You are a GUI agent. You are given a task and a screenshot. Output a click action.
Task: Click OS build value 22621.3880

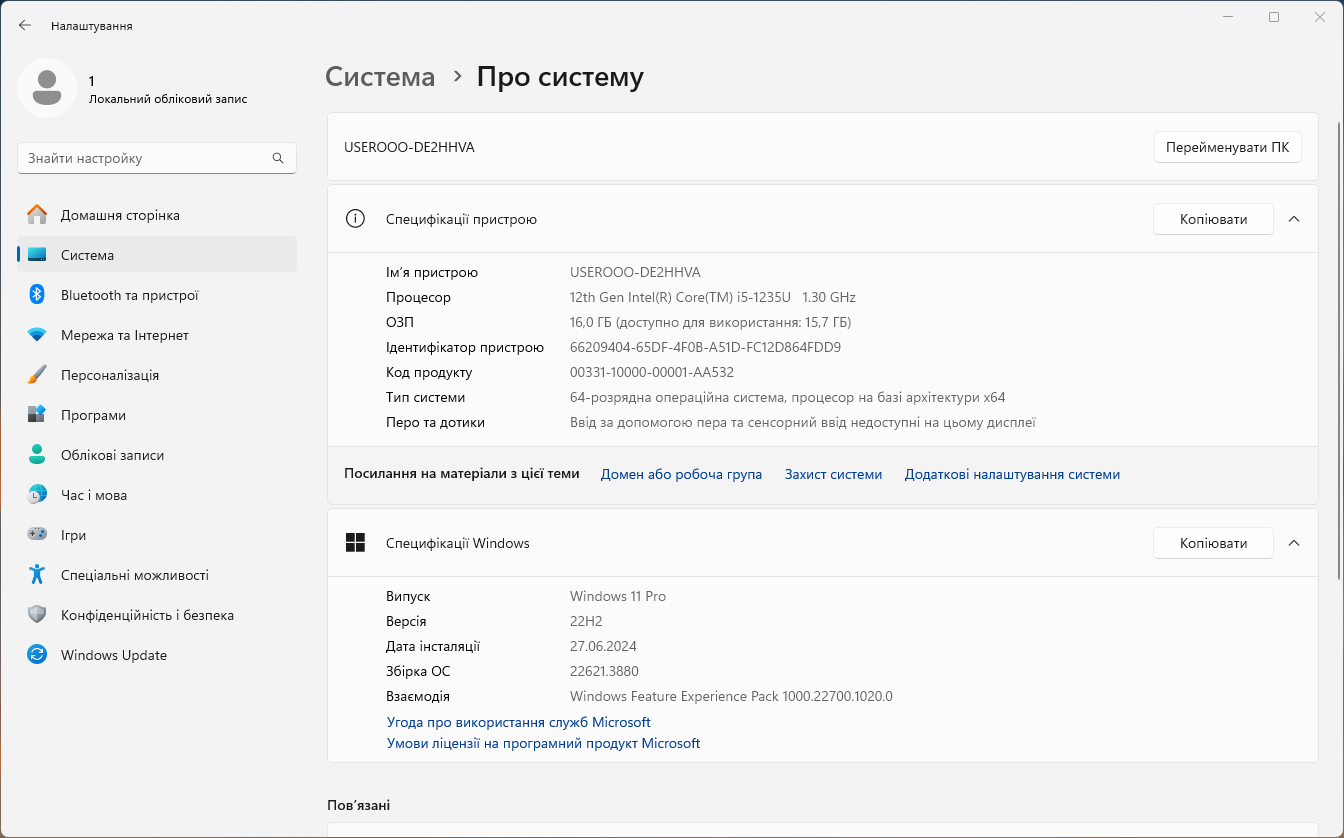604,671
